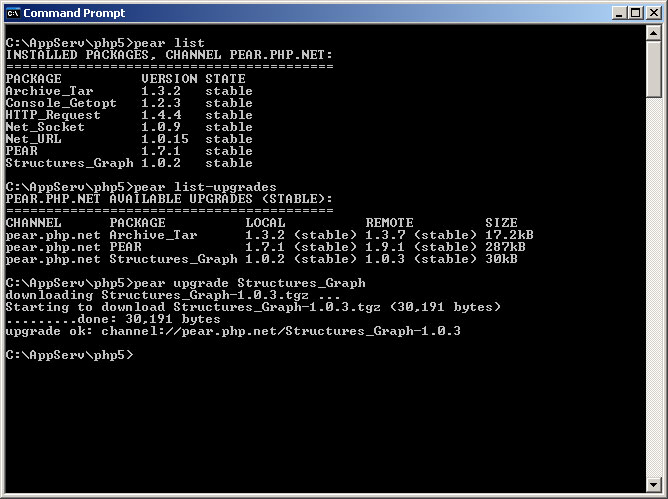Click the Net_Socket package name
The height and width of the screenshot is (499, 668).
45,127
